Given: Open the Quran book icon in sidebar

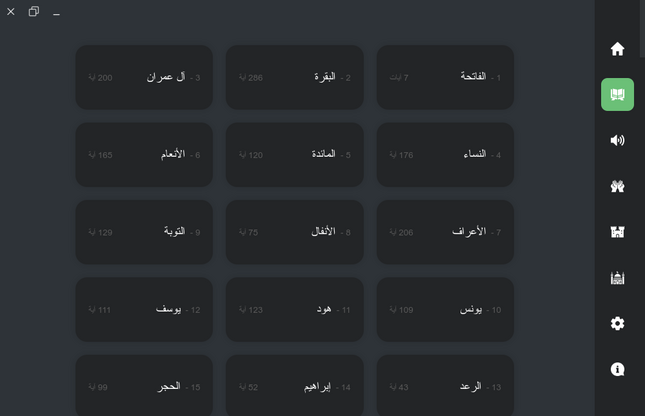Looking at the screenshot, I should click(x=617, y=95).
